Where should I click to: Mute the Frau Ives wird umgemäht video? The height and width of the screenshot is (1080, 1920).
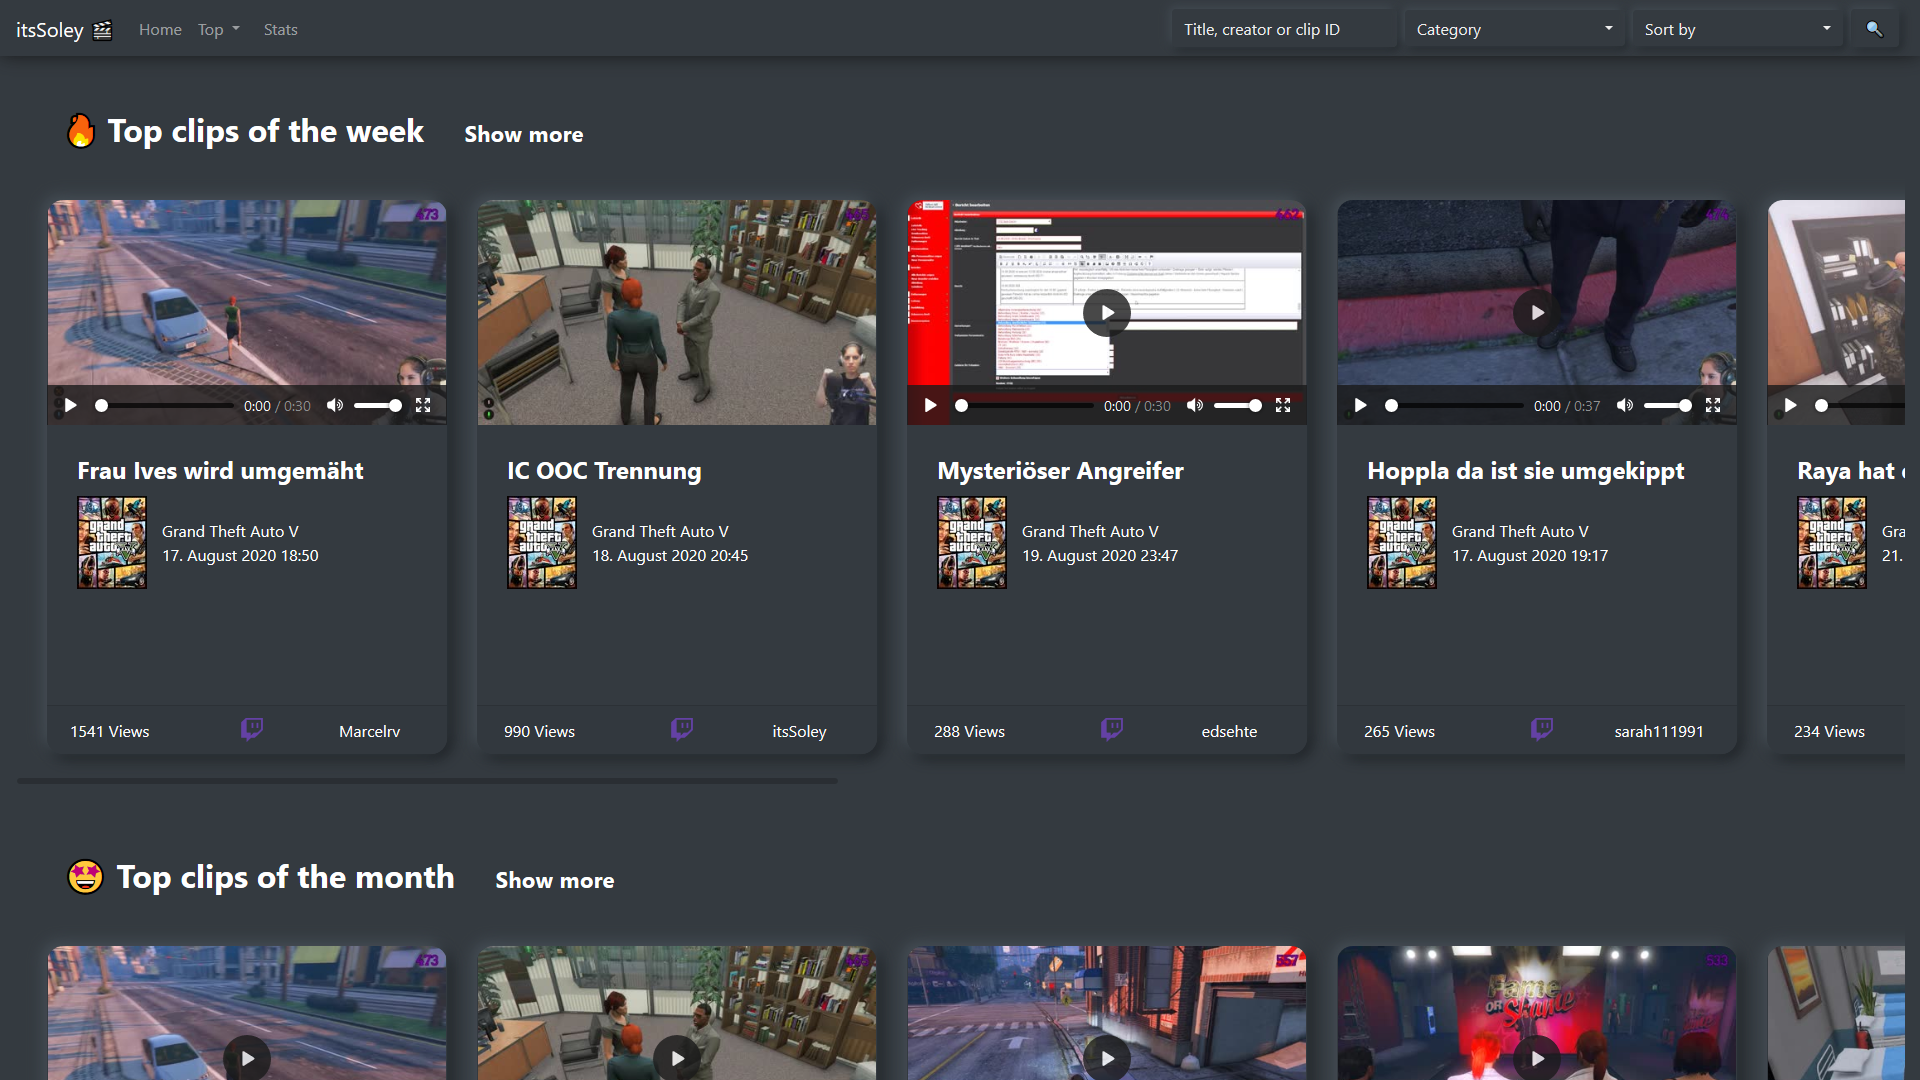(x=335, y=405)
